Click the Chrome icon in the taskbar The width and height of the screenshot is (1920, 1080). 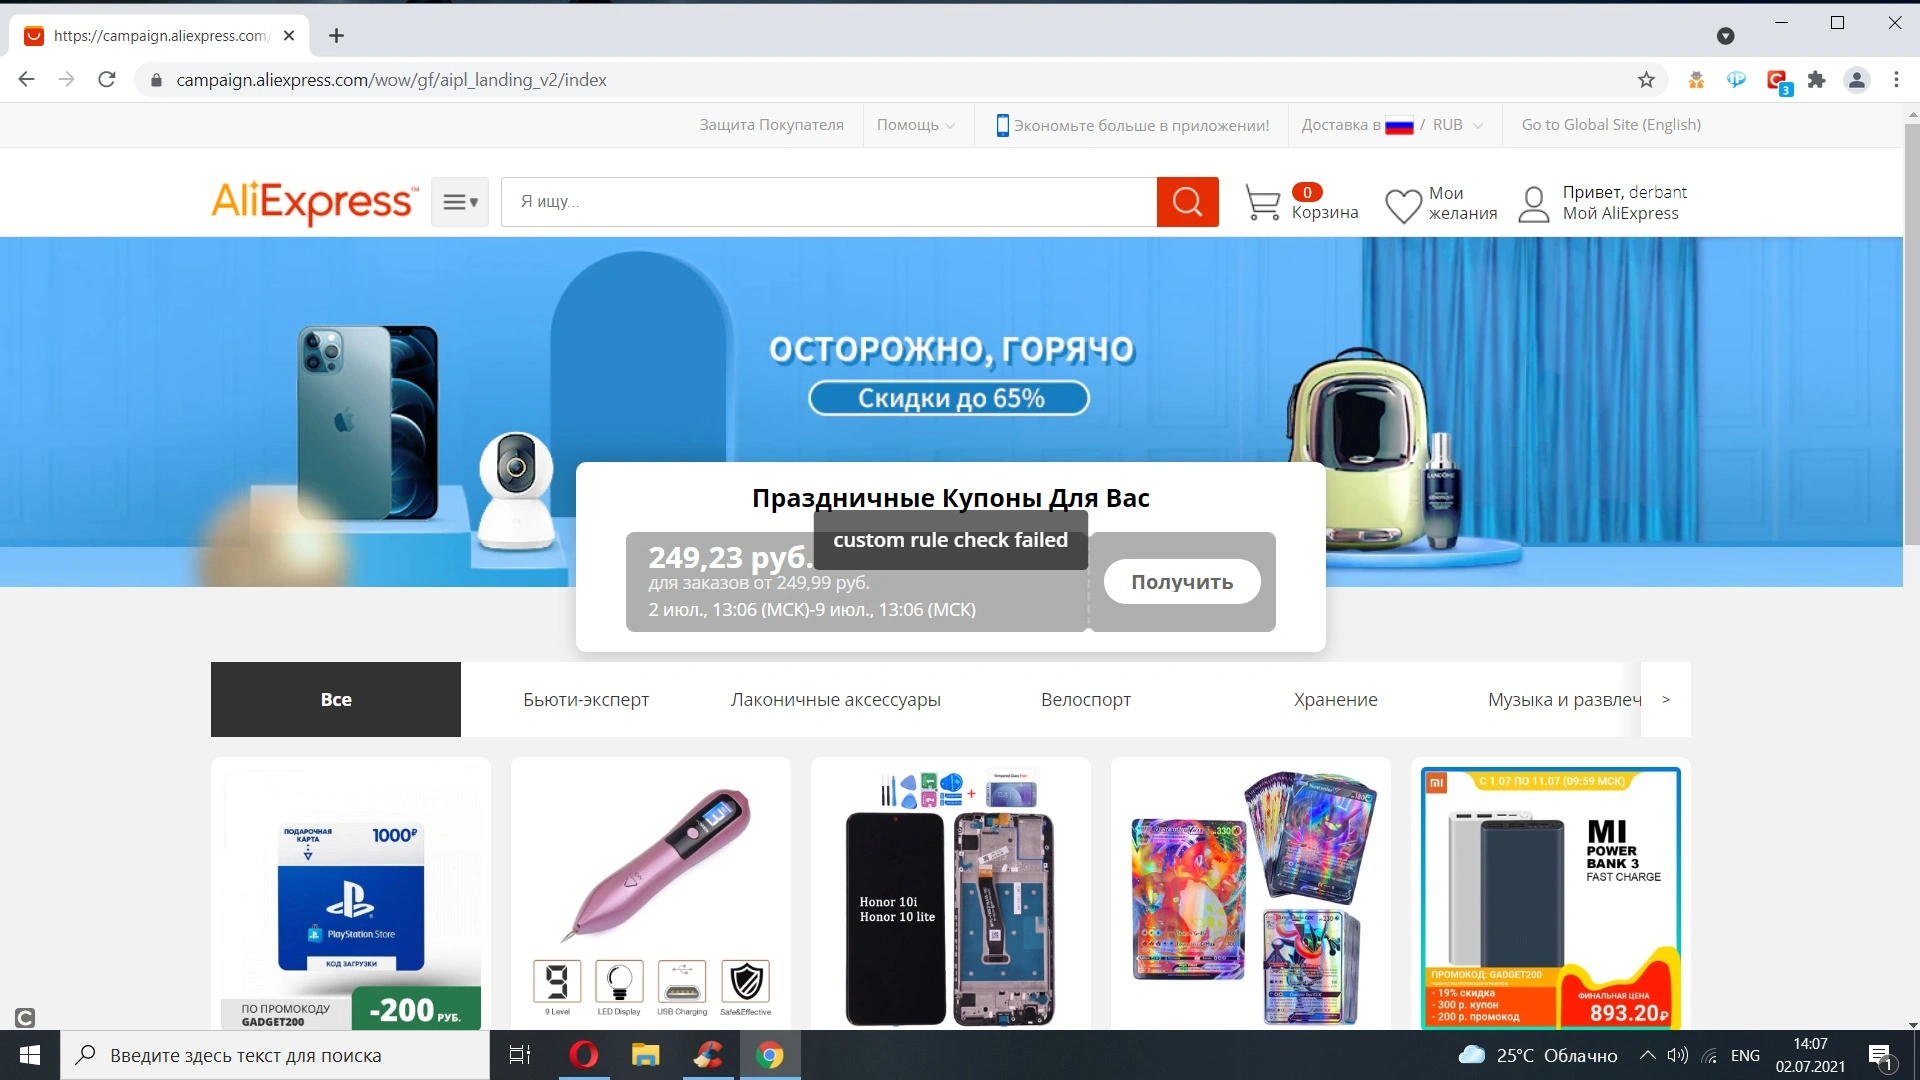(x=770, y=1055)
